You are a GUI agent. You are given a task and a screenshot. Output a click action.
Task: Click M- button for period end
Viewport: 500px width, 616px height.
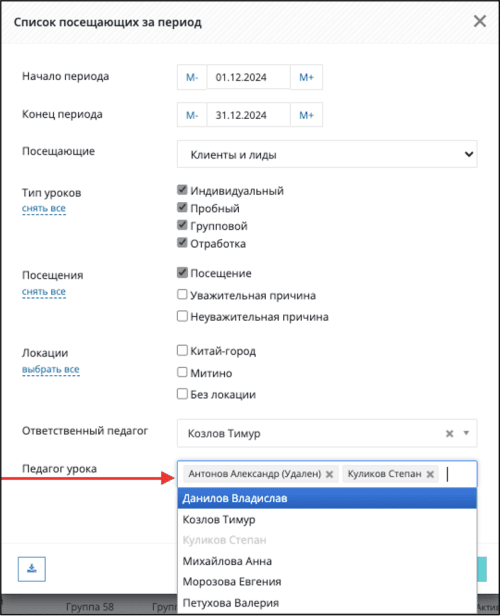pyautogui.click(x=192, y=115)
